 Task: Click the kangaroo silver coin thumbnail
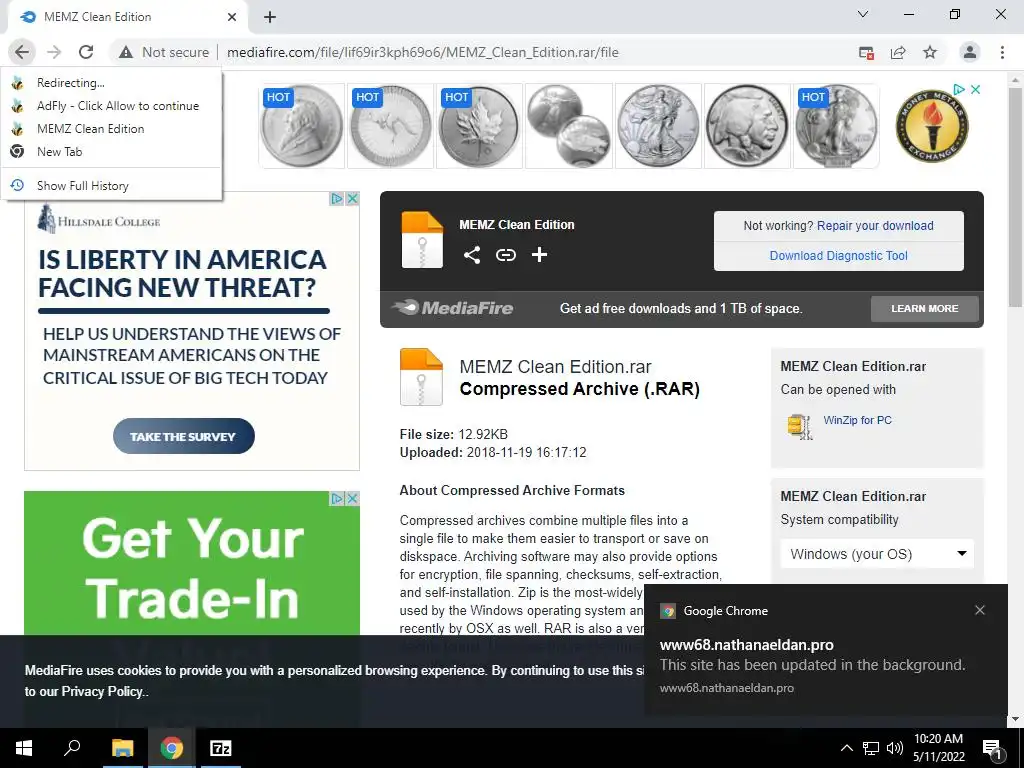point(391,126)
